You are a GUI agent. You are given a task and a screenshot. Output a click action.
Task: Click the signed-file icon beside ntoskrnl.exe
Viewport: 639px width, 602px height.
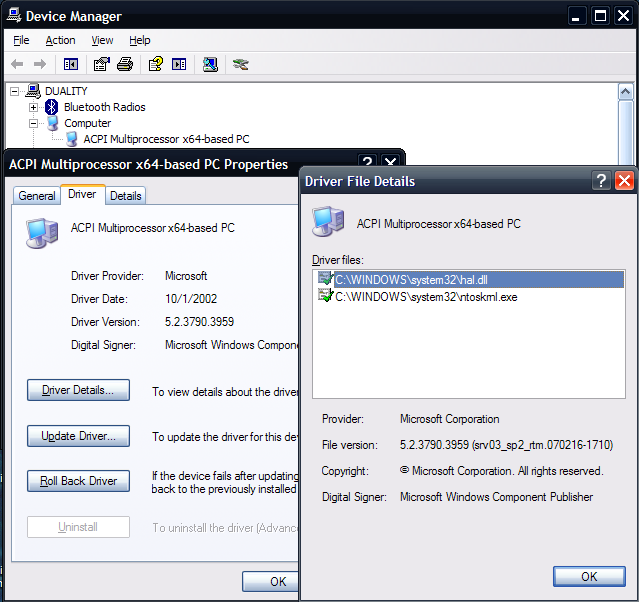pyautogui.click(x=326, y=296)
